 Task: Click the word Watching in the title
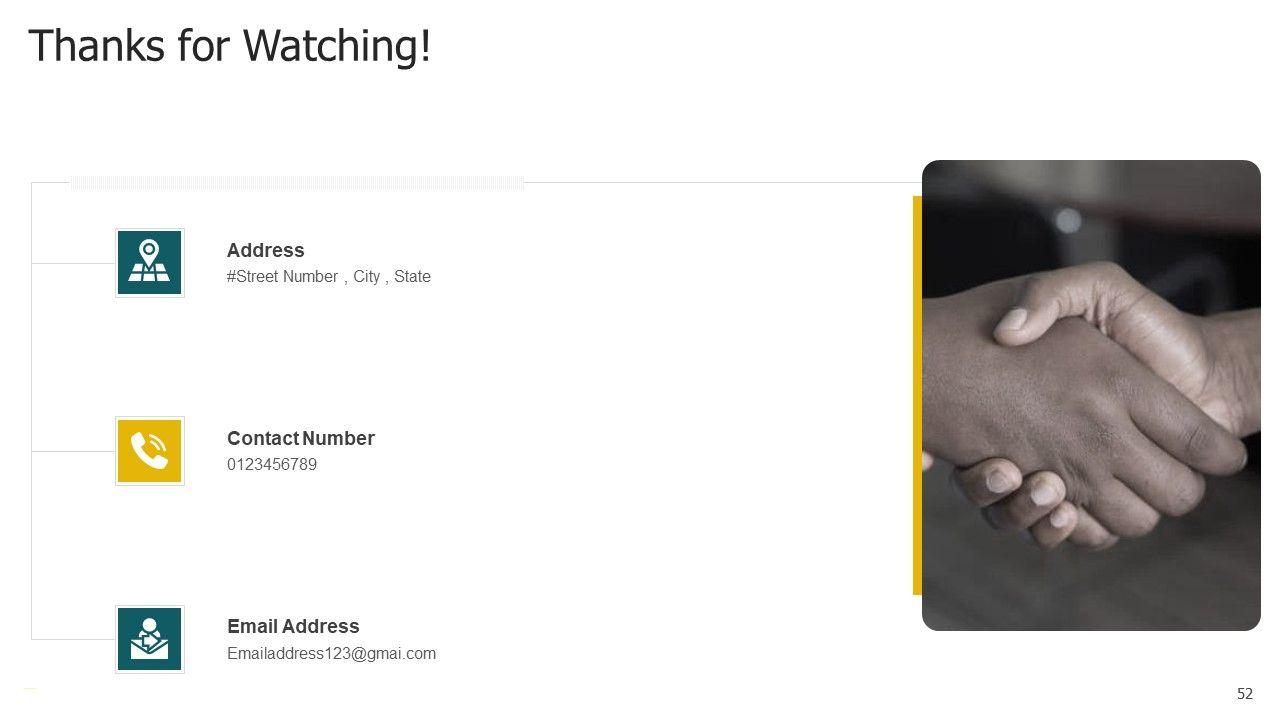[338, 46]
